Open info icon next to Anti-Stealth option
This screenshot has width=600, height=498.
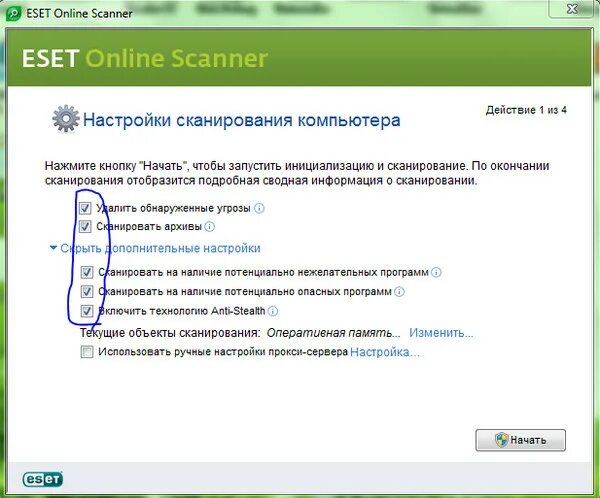[273, 311]
